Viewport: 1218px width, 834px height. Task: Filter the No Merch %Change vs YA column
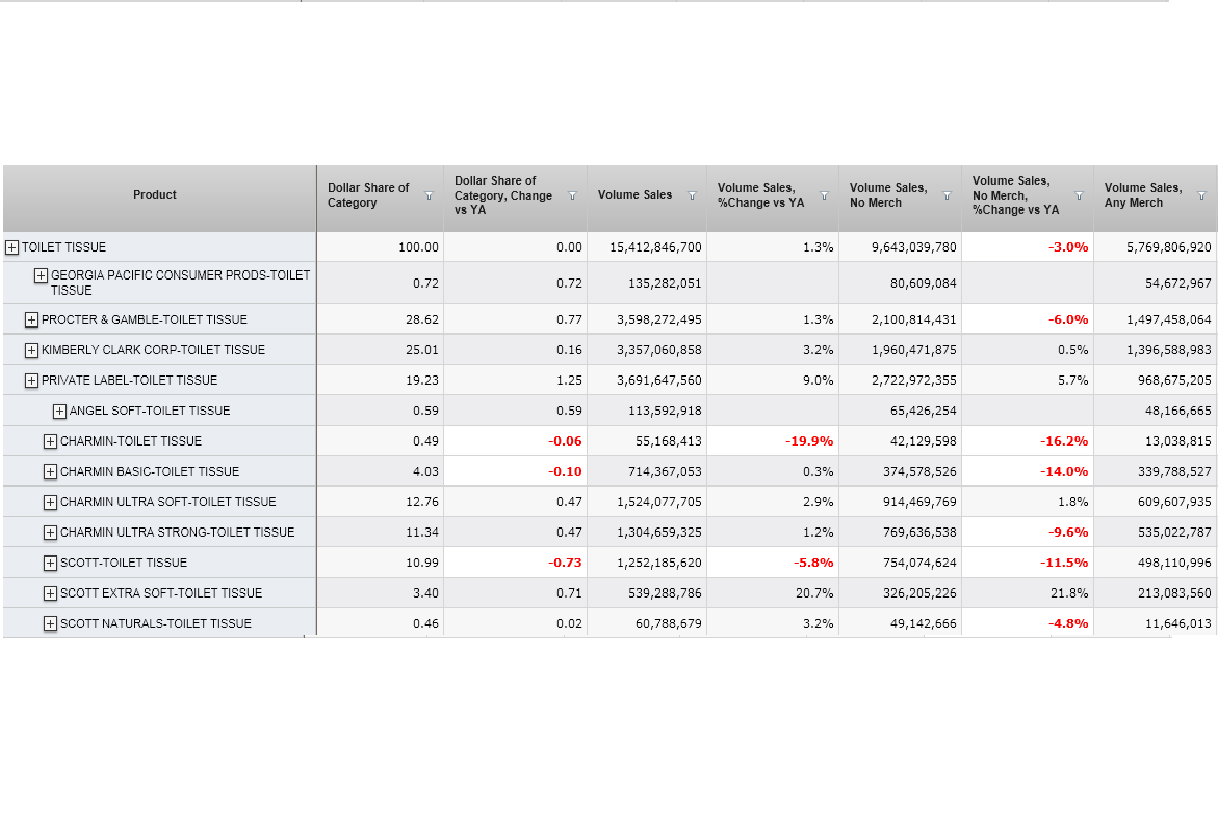[x=1079, y=196]
